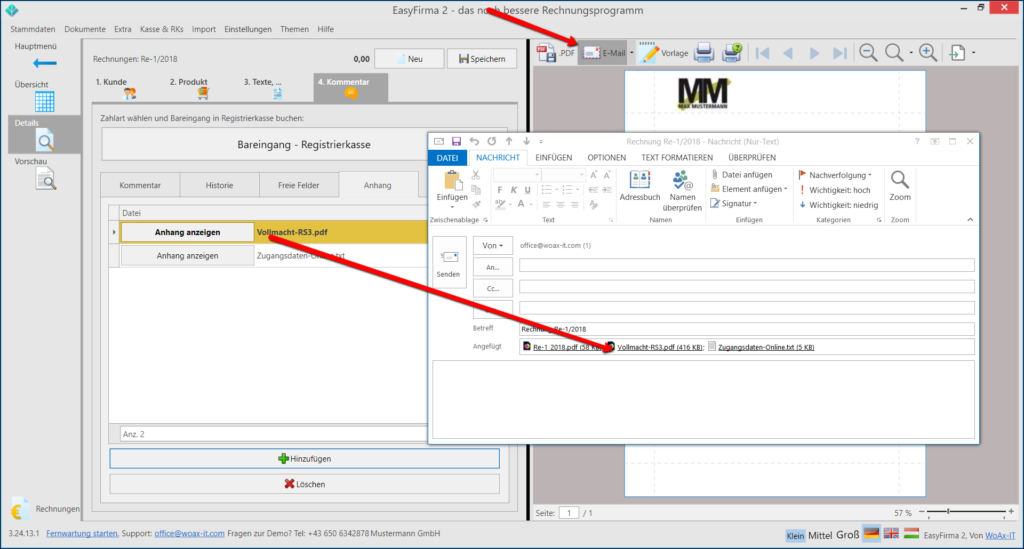Image resolution: width=1024 pixels, height=549 pixels.
Task: Click the Vorschau sidebar icon
Action: (x=44, y=175)
